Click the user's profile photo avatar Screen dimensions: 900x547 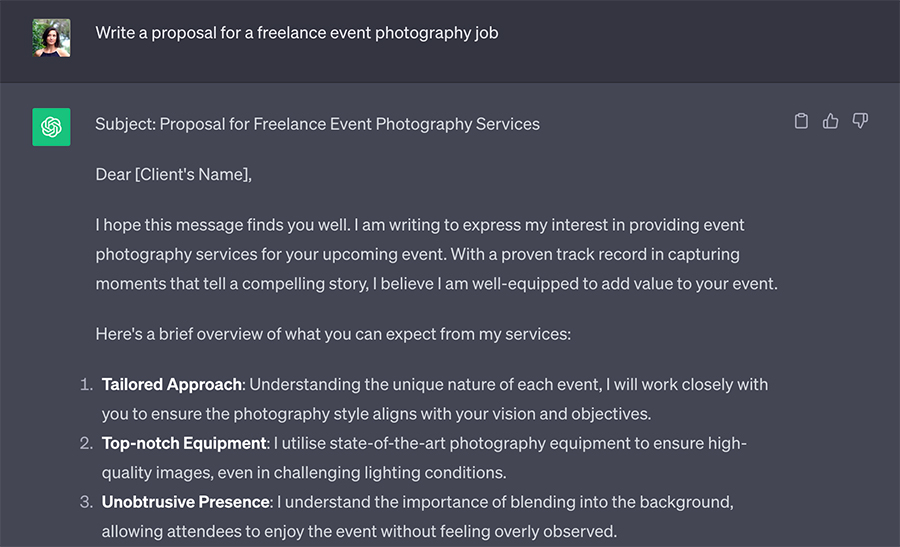(x=51, y=38)
